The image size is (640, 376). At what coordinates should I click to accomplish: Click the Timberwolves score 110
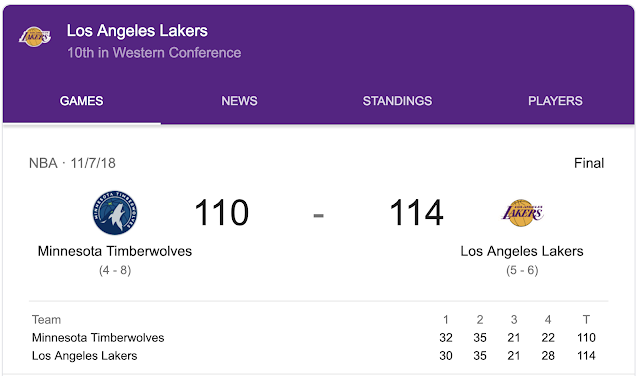(221, 212)
